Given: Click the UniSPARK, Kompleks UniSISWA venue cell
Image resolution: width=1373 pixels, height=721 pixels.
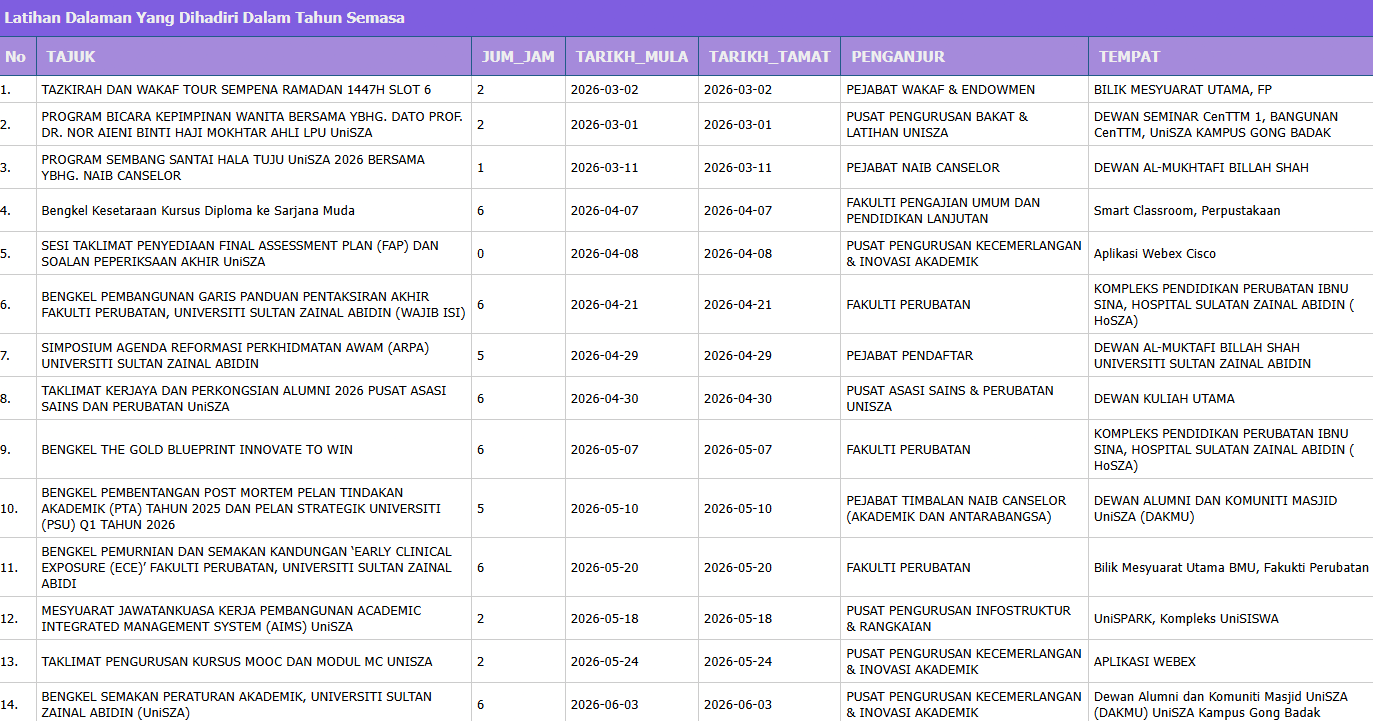Looking at the screenshot, I should point(1231,619).
